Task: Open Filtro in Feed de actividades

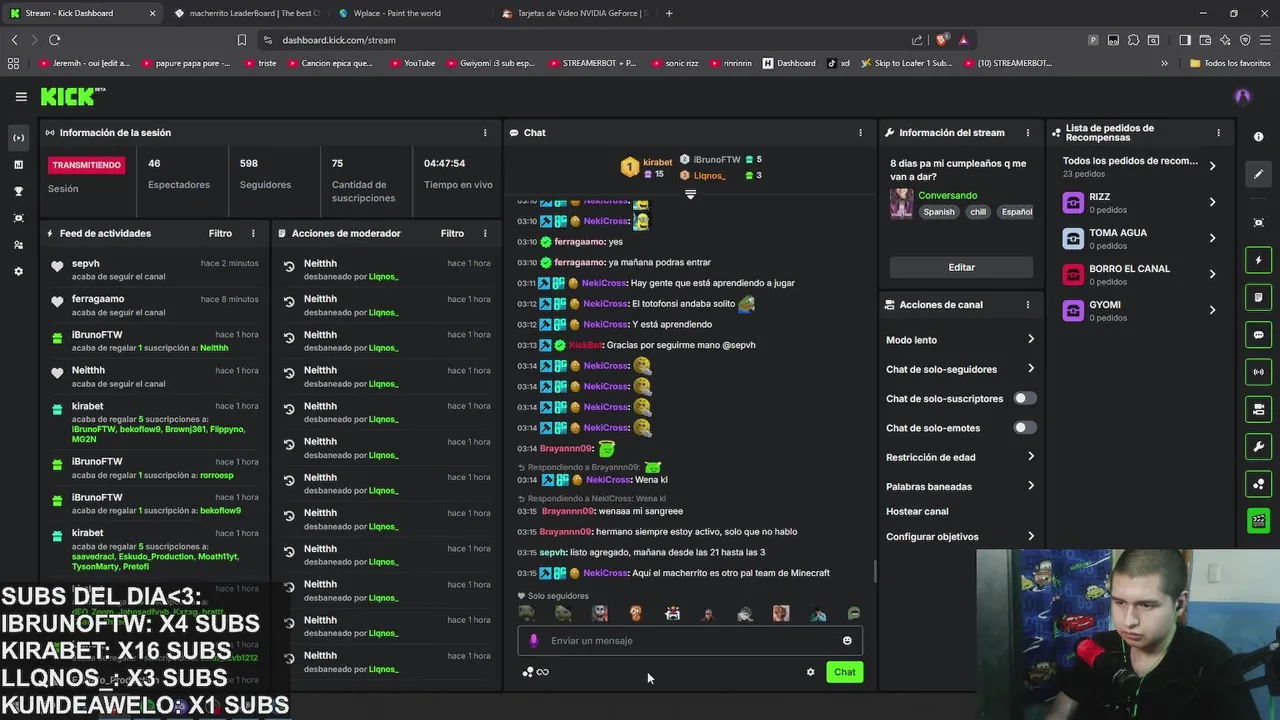Action: [x=220, y=233]
